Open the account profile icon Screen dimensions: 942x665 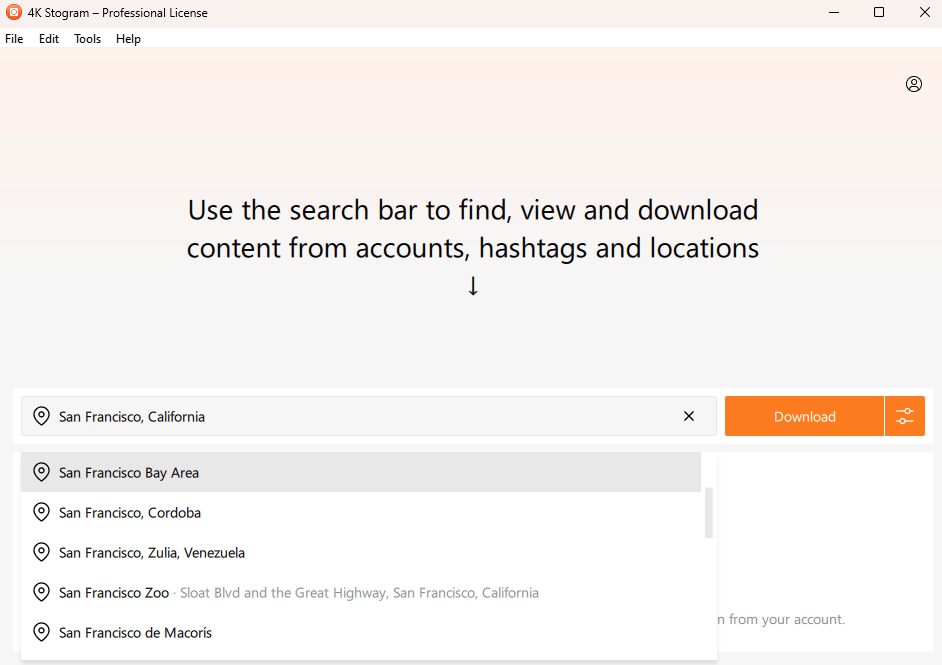(x=913, y=84)
